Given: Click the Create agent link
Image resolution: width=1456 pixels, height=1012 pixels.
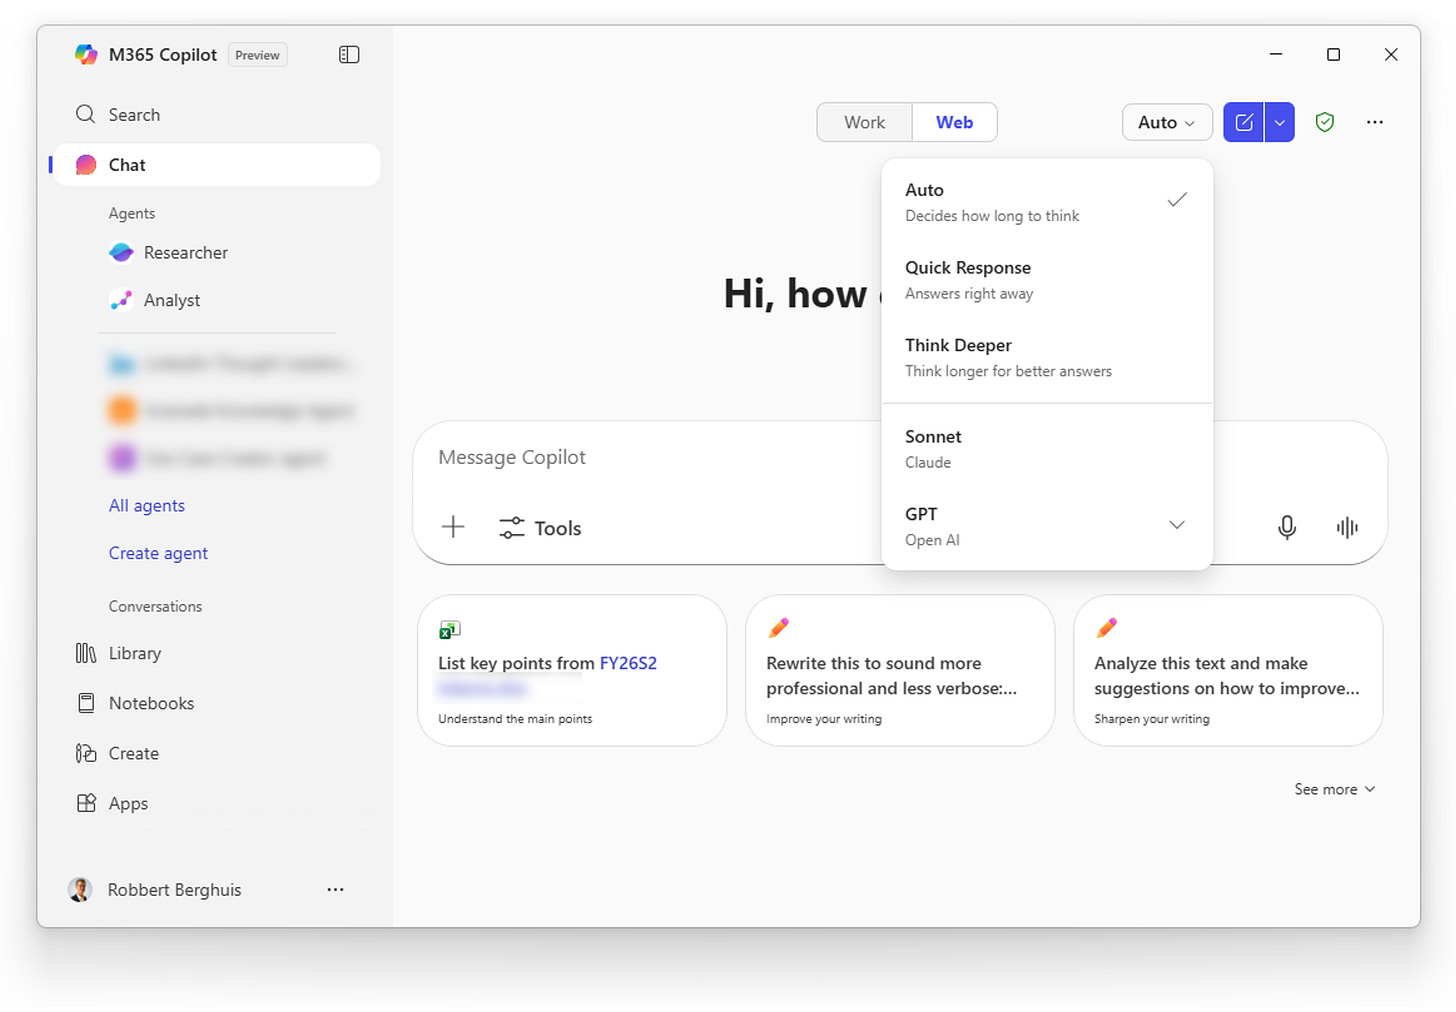Looking at the screenshot, I should point(158,553).
